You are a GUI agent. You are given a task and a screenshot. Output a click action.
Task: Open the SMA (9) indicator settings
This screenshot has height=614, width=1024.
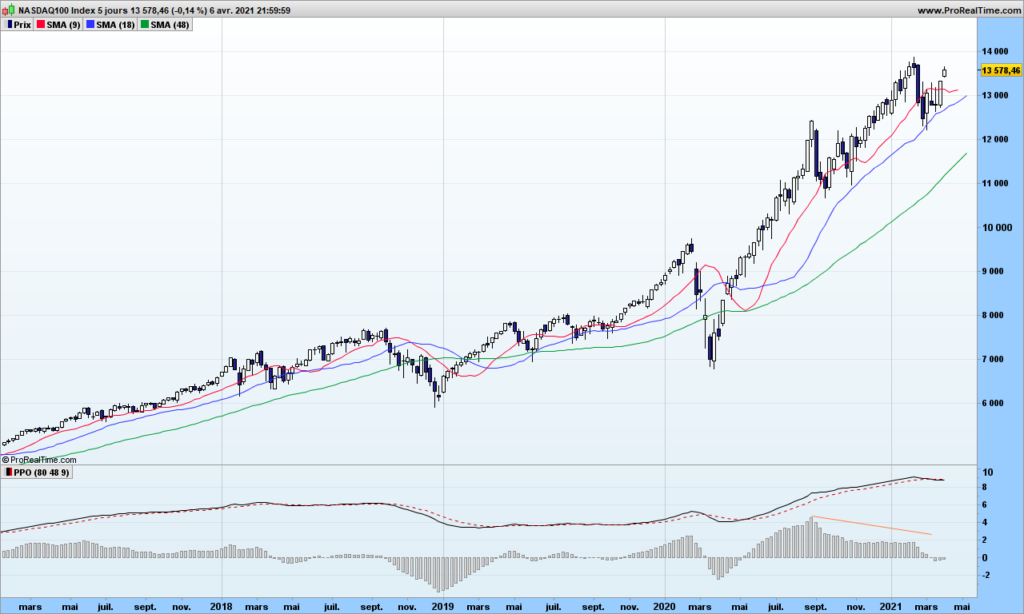tap(58, 25)
